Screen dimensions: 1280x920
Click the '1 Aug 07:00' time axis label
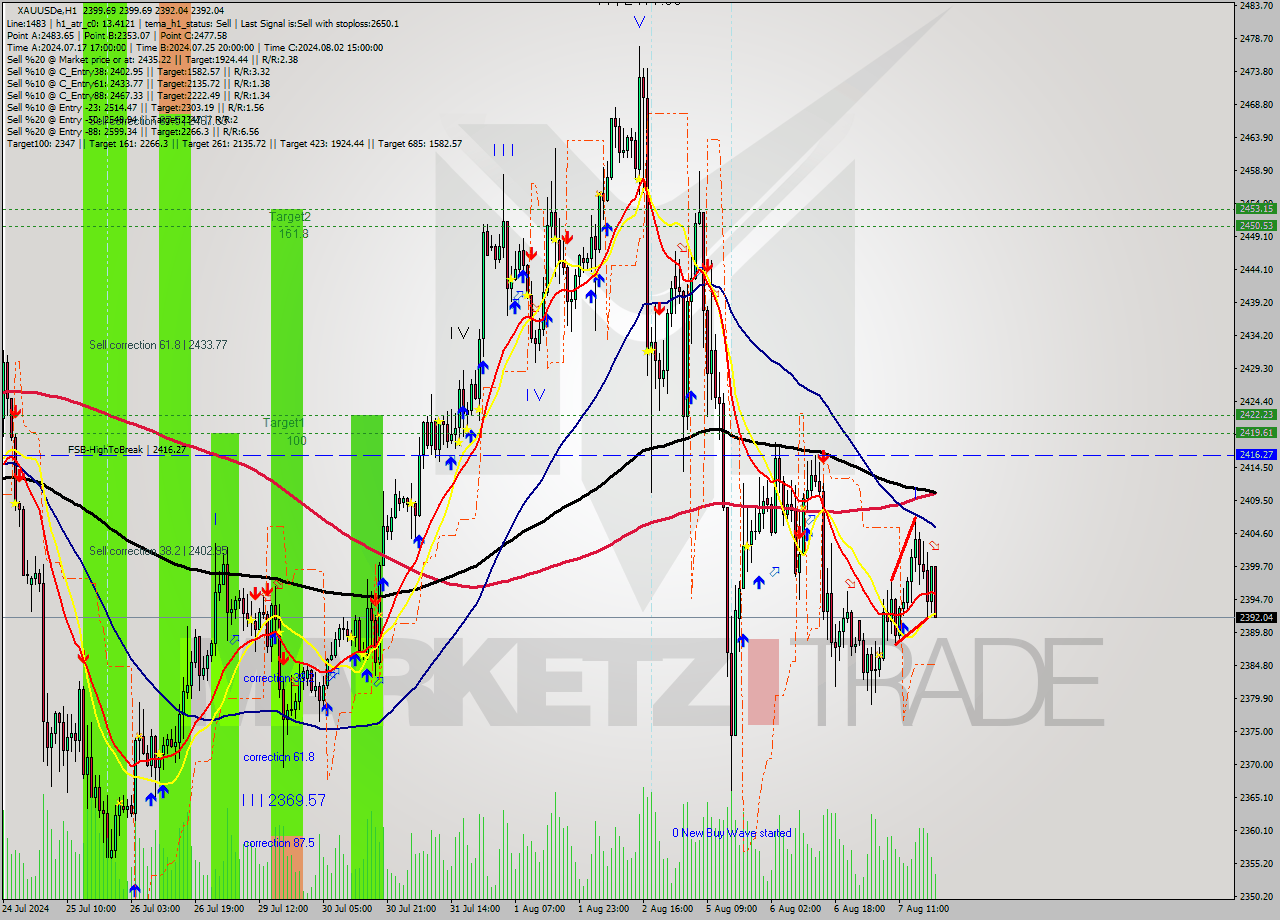[538, 909]
